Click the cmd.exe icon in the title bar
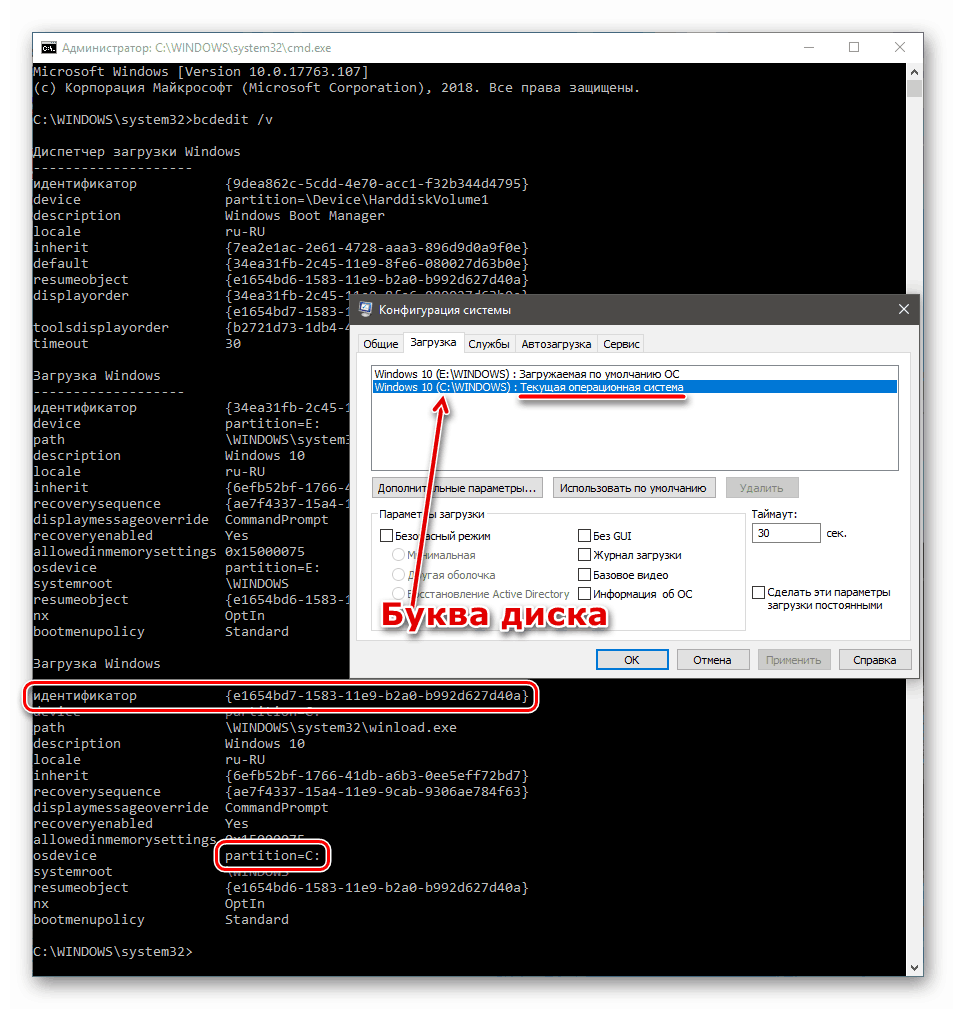 (48, 47)
